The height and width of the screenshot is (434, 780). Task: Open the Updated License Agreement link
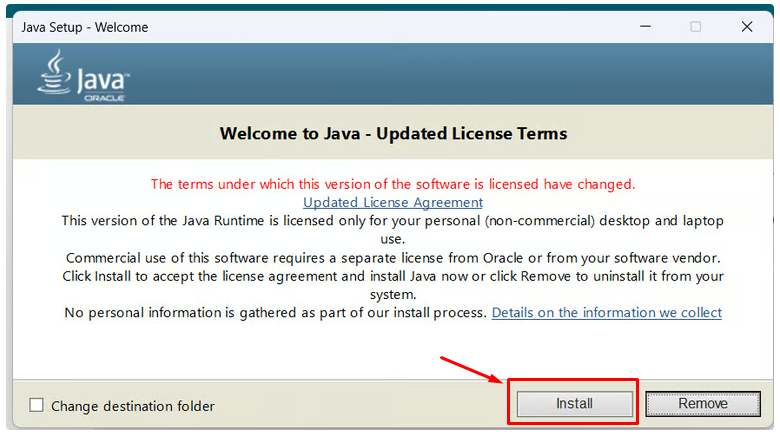coord(393,203)
